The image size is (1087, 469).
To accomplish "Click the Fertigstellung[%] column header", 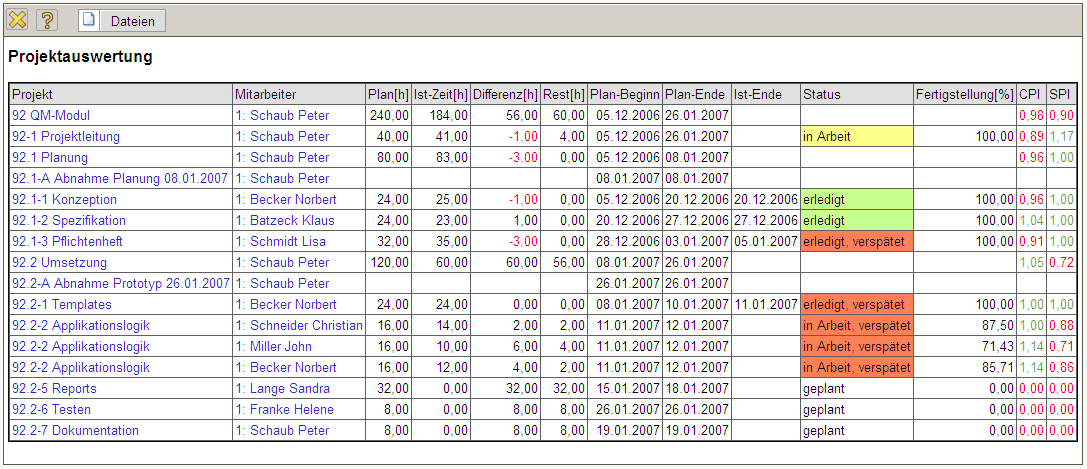I will pyautogui.click(x=963, y=95).
